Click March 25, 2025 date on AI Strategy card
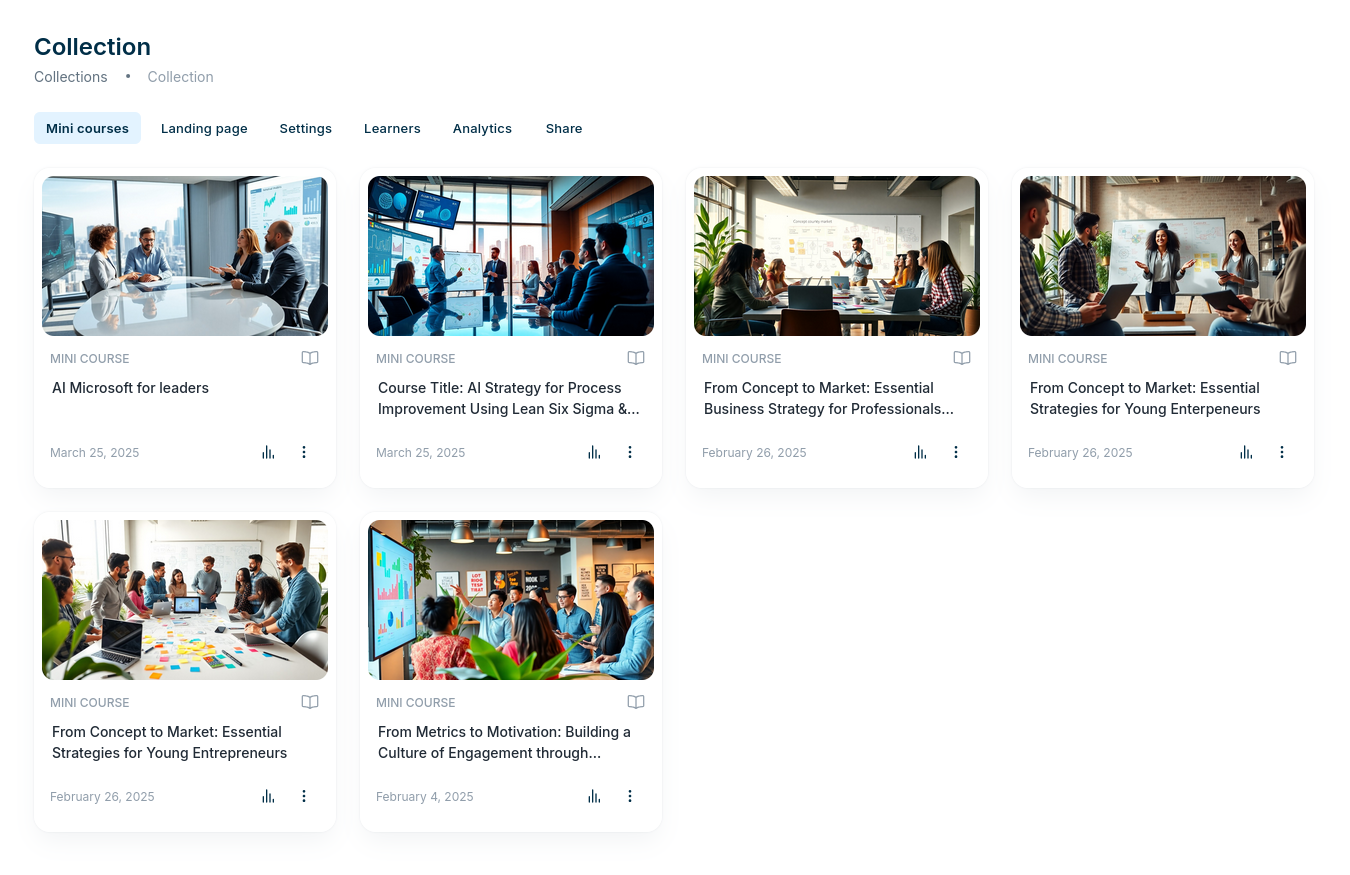This screenshot has height=875, width=1350. (x=421, y=453)
